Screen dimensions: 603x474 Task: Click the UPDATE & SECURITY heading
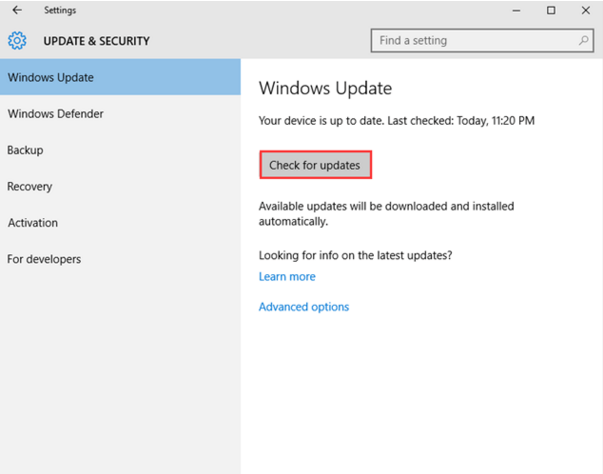coord(97,41)
